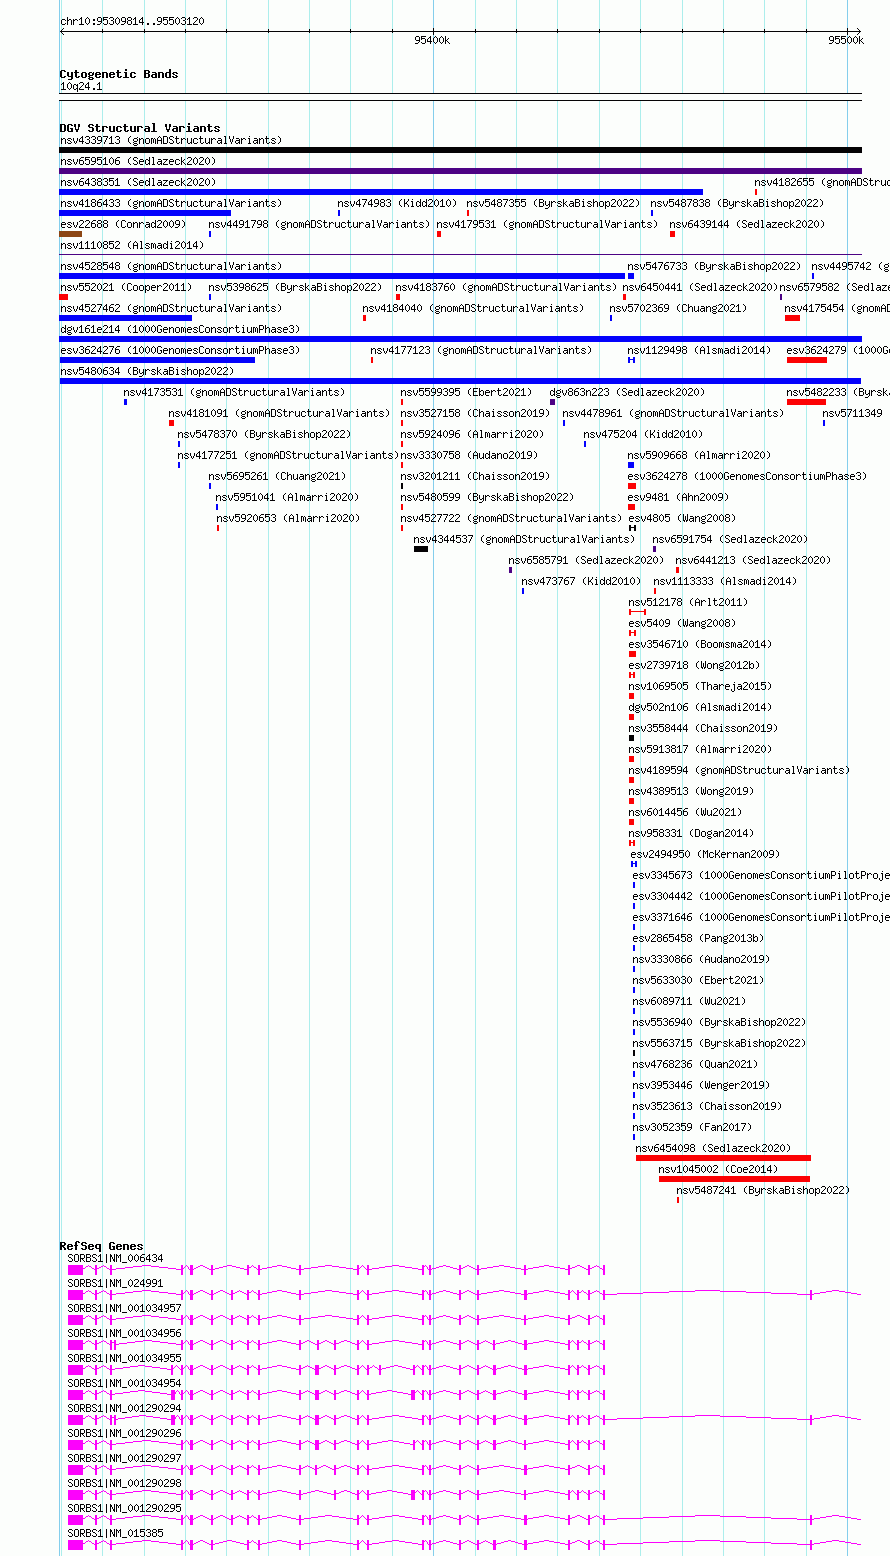890x1556 pixels.
Task: Click the nsv6595106 purple variant bar
Action: pos(460,171)
